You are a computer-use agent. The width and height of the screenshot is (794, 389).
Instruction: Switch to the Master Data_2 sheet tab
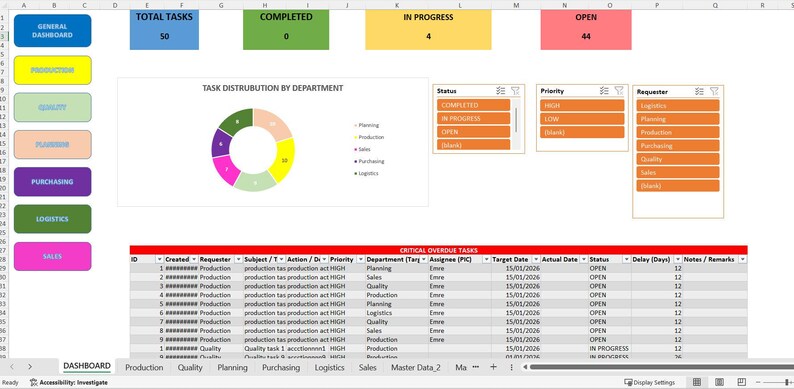pos(416,367)
